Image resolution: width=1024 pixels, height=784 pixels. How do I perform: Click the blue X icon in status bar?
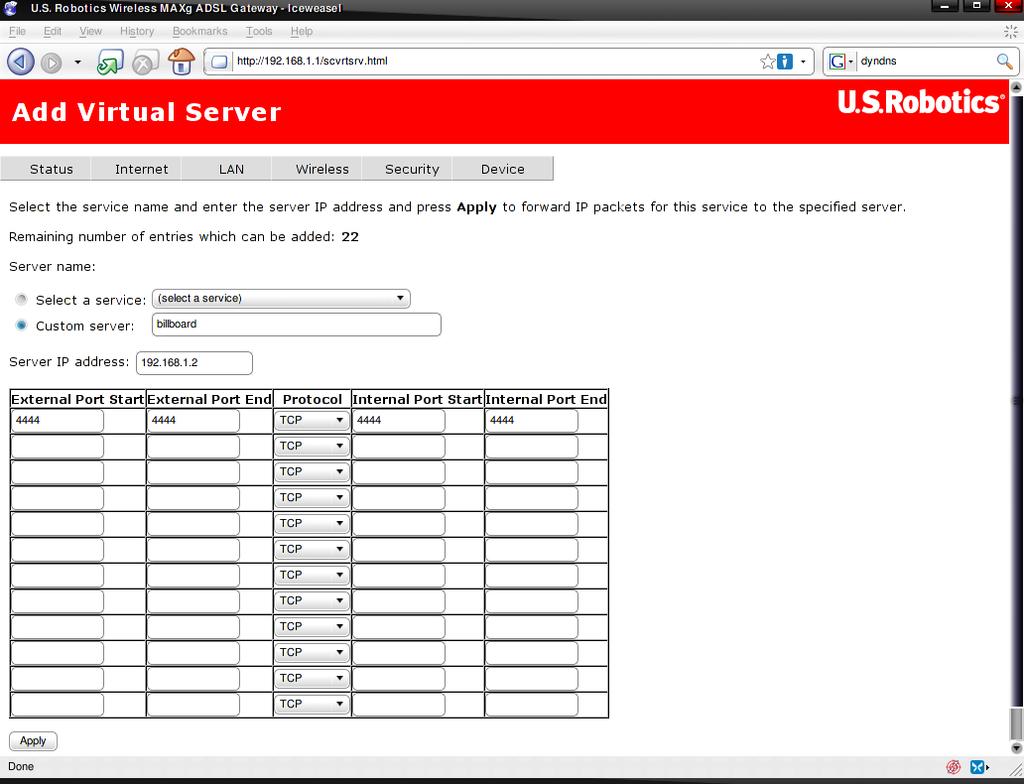click(x=978, y=766)
